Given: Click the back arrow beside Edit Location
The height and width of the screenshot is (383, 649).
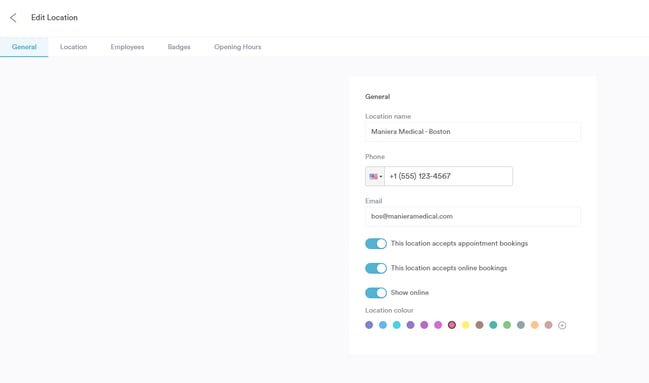Looking at the screenshot, I should click(13, 18).
